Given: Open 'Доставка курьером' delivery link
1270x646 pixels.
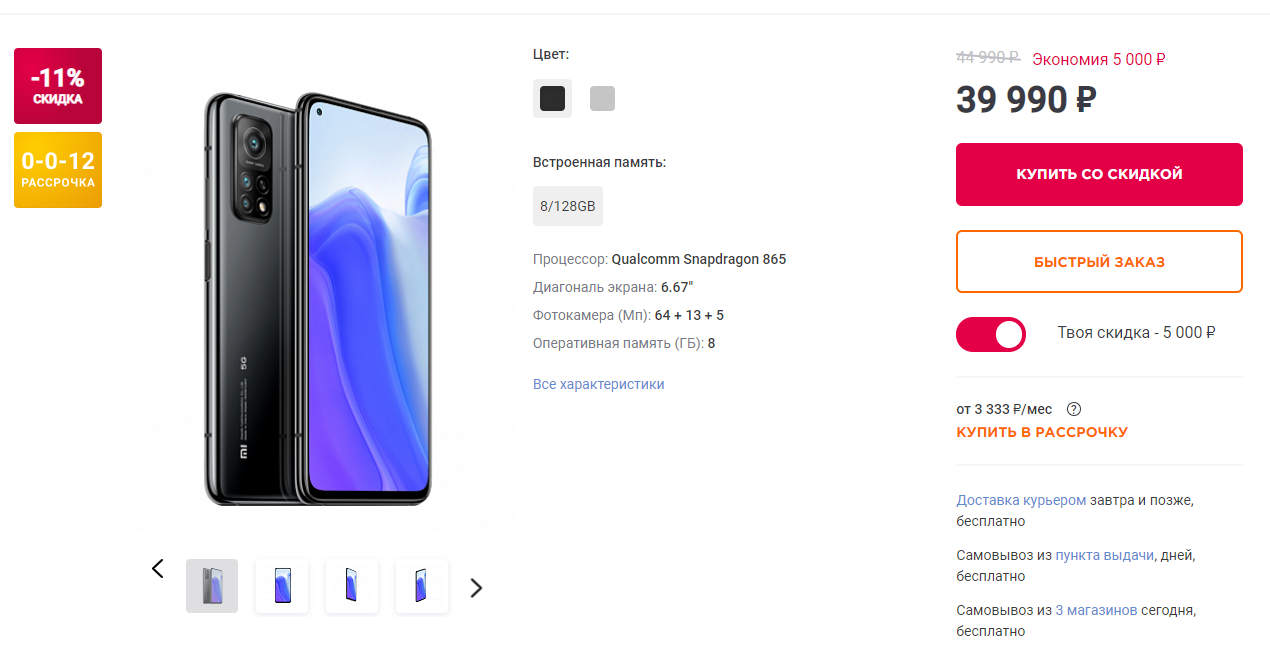Looking at the screenshot, I should 1021,499.
